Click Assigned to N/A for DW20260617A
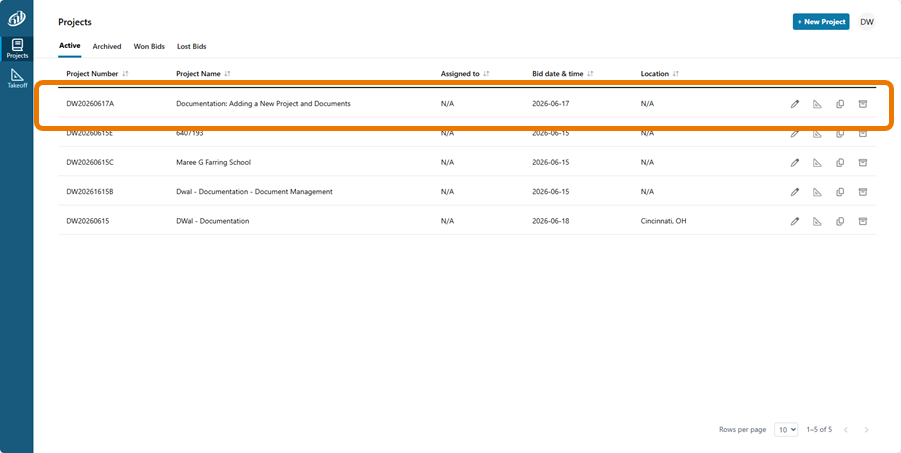This screenshot has width=901, height=453. coord(447,104)
